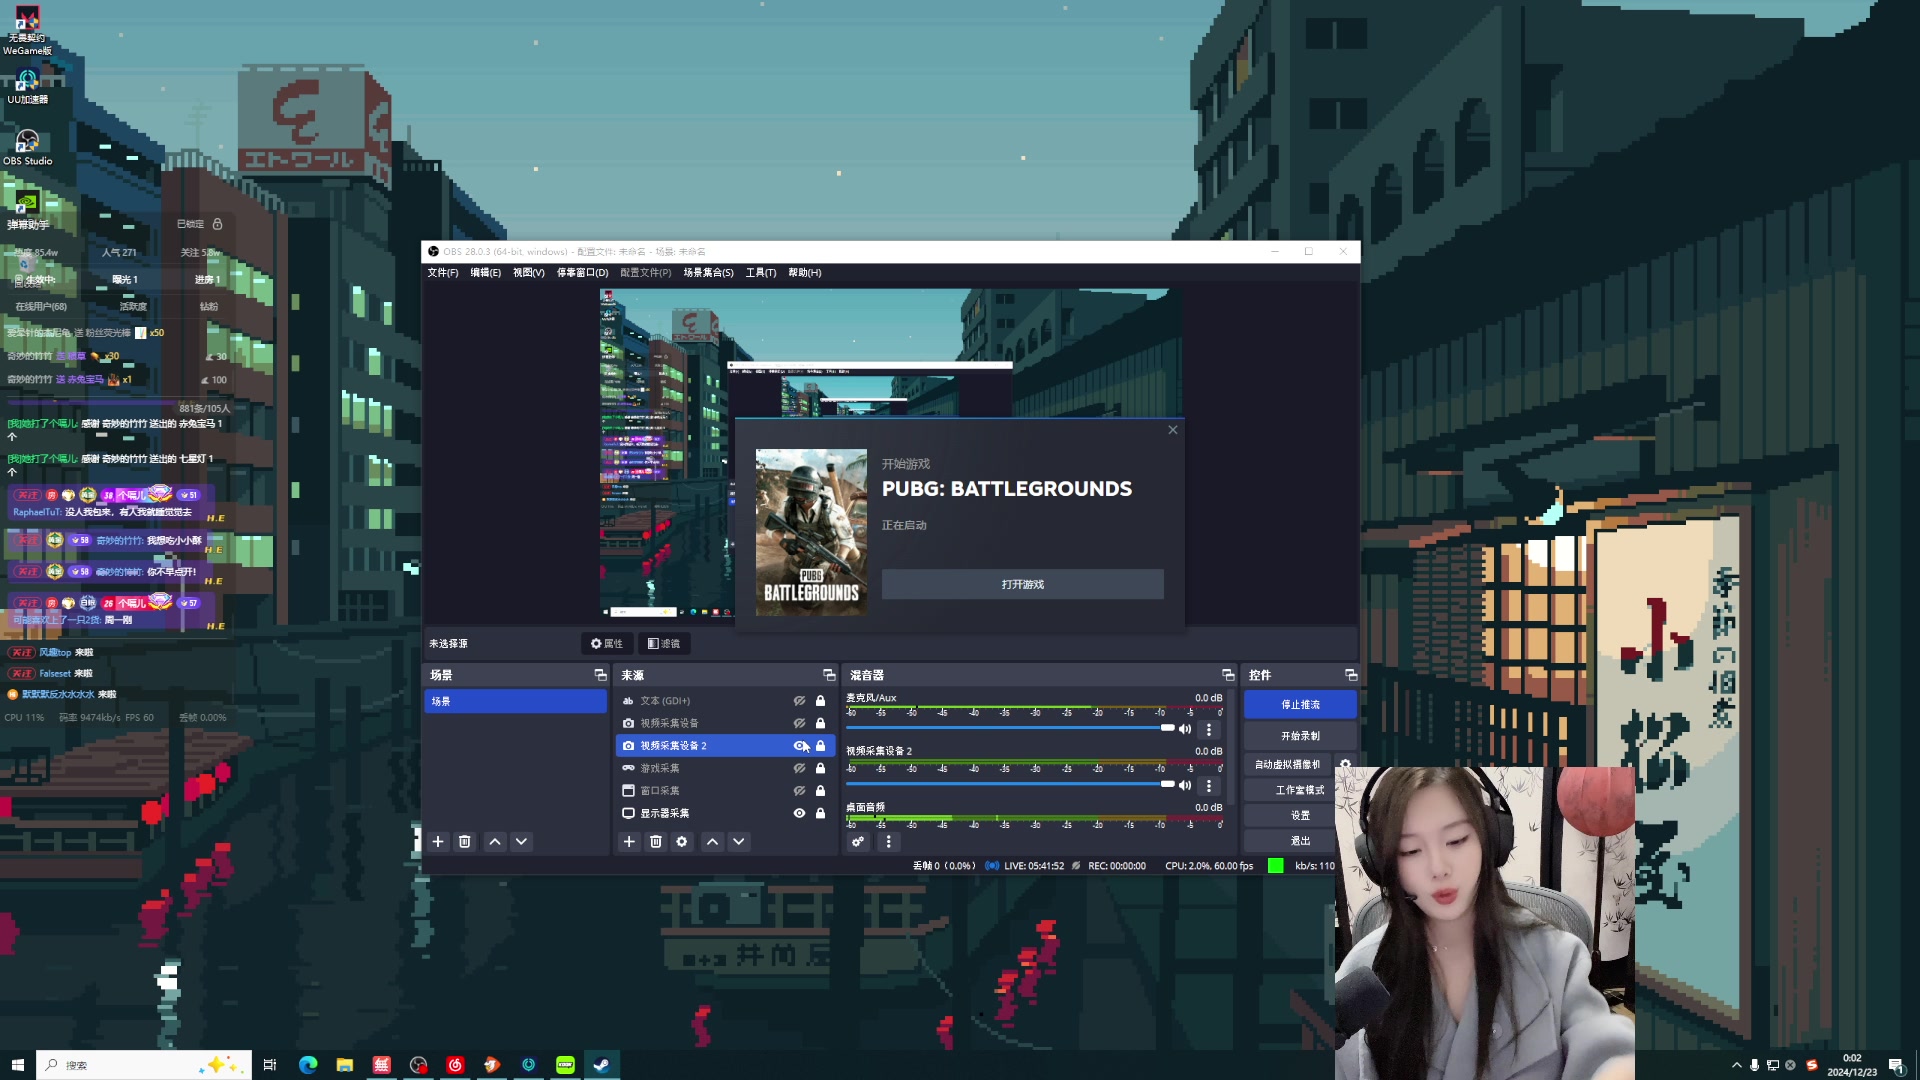Click lock icon of 游戏采集 source

pos(820,768)
